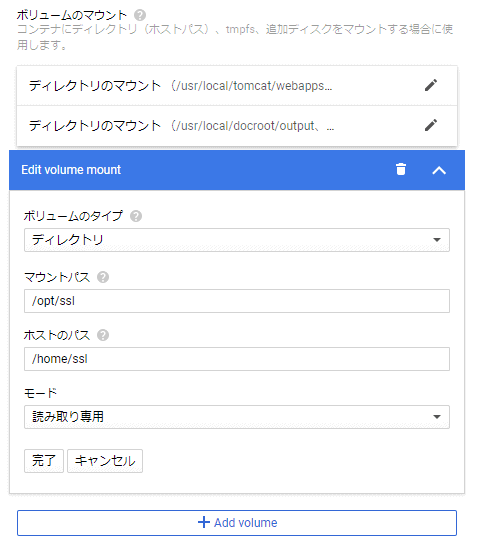Show help icon next to ホストのパス

click(x=103, y=335)
